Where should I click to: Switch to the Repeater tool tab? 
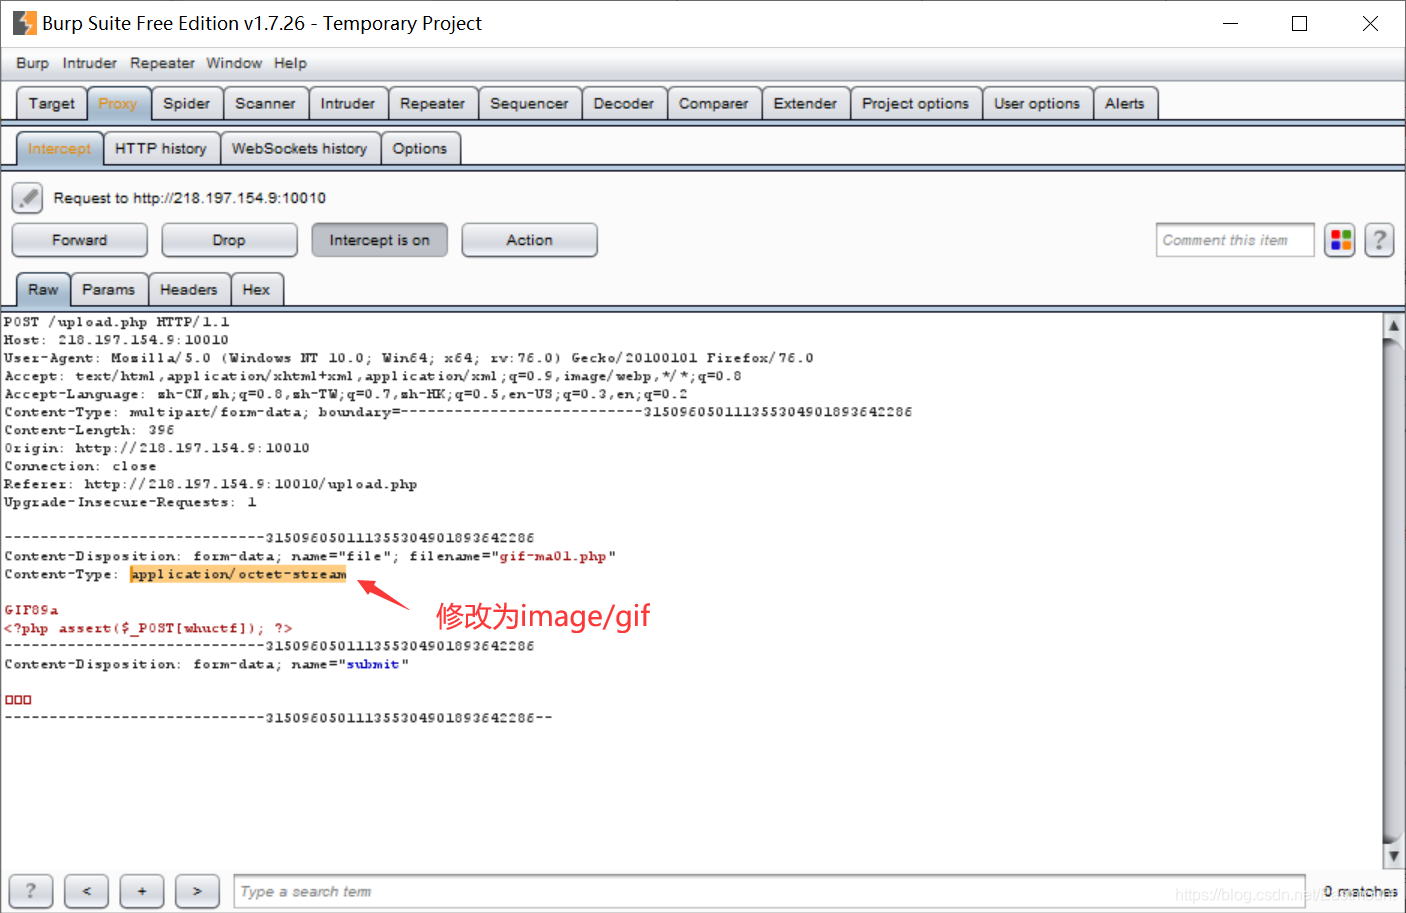pyautogui.click(x=432, y=103)
